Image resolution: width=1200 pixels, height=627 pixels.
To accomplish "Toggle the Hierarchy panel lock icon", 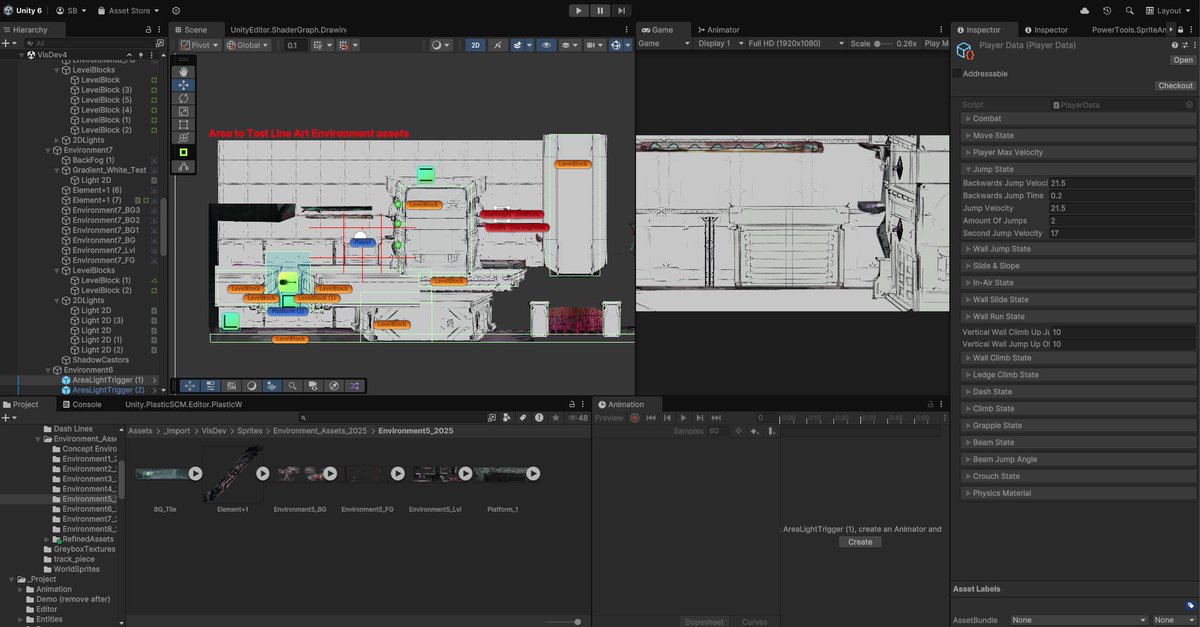I will (x=148, y=30).
